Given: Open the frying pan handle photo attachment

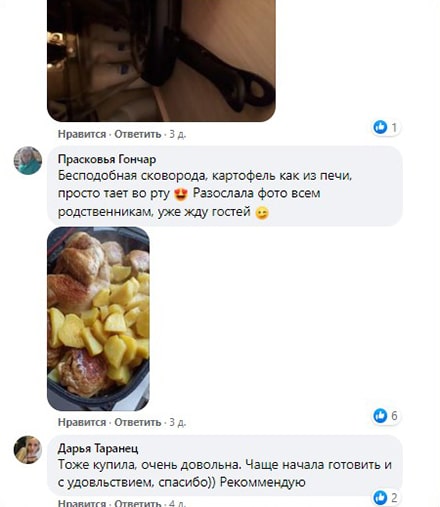Looking at the screenshot, I should tap(161, 61).
